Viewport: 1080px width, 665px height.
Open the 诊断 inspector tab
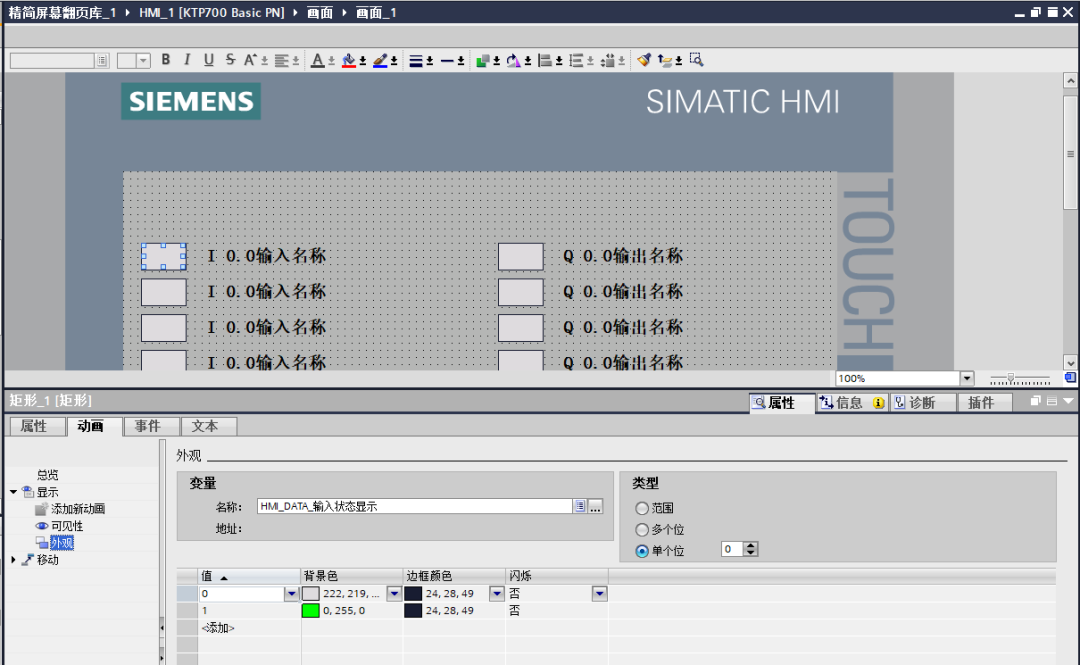923,402
